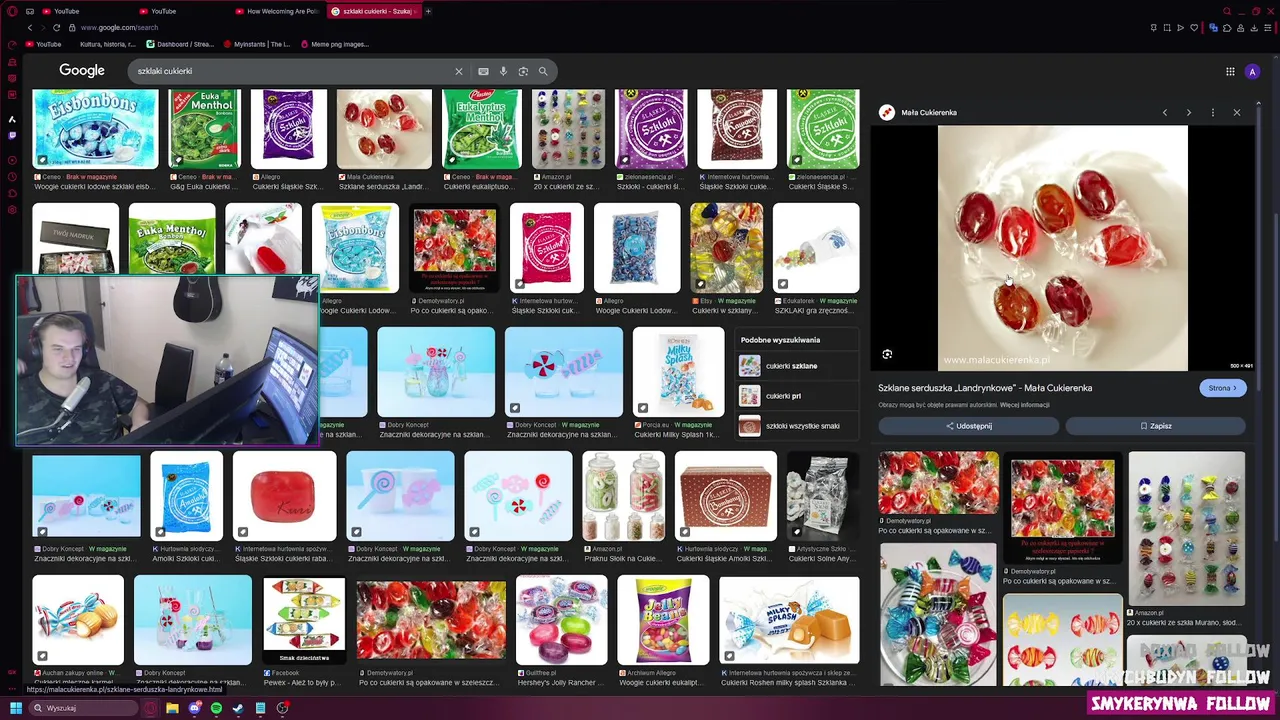The height and width of the screenshot is (720, 1280).
Task: Click the Opera logo menu button
Action: point(11,11)
